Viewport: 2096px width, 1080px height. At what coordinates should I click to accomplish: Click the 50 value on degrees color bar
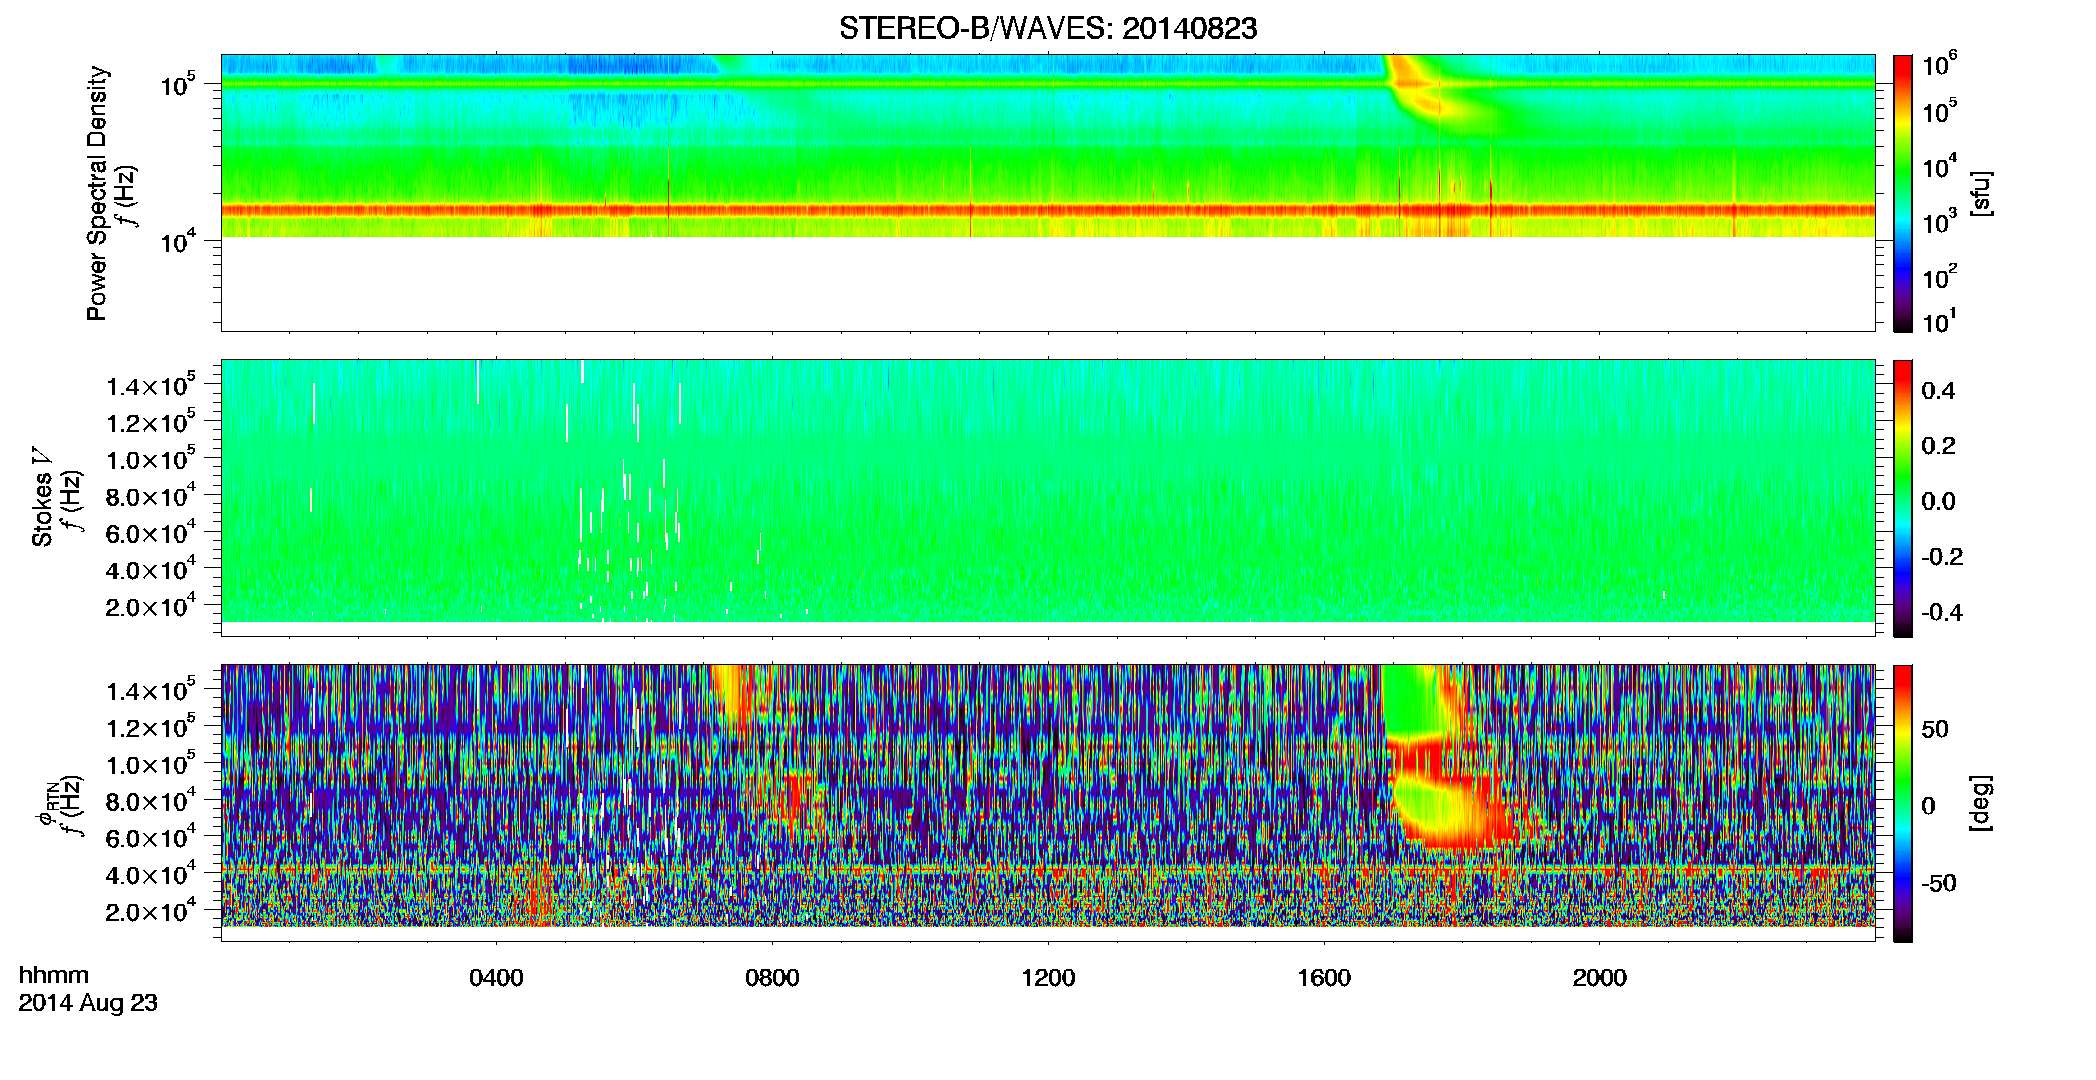click(x=1935, y=729)
